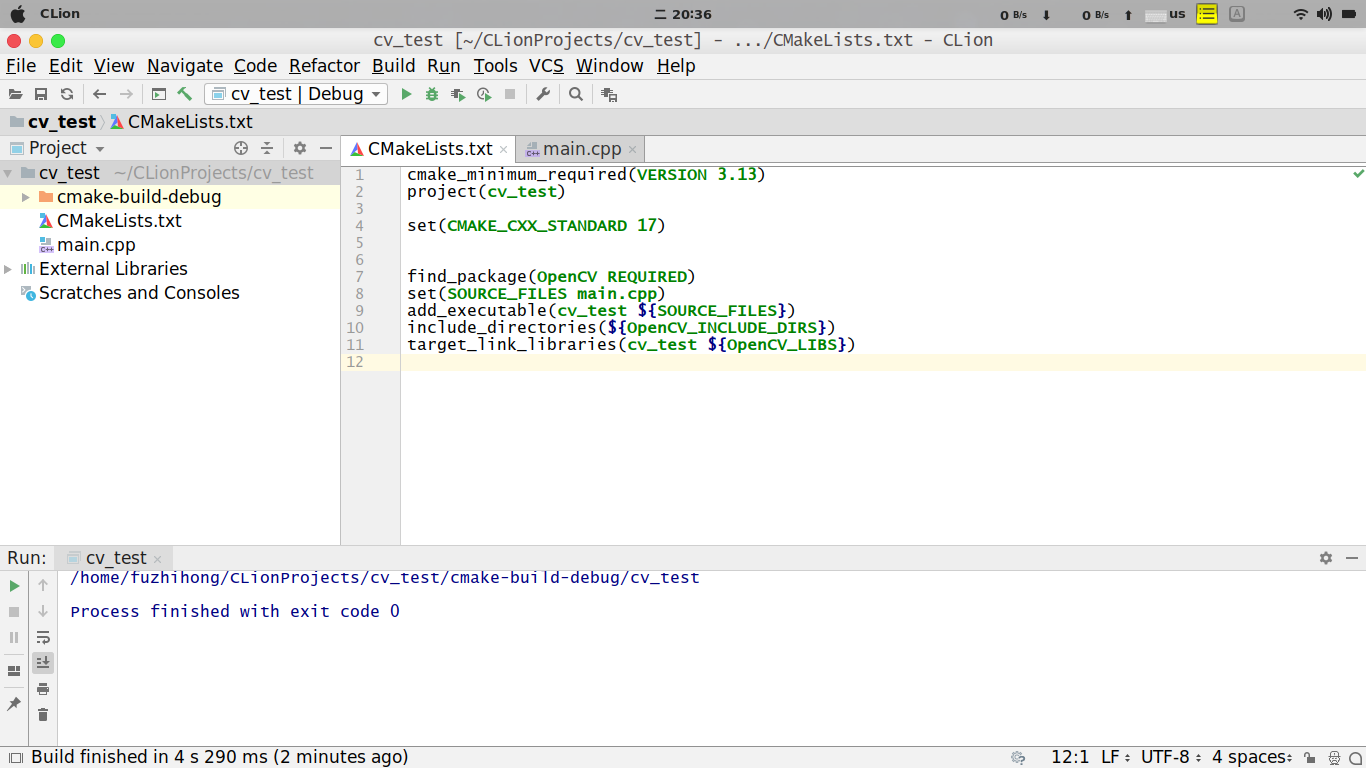Click the print icon in Run panel
The width and height of the screenshot is (1366, 768).
tap(43, 689)
